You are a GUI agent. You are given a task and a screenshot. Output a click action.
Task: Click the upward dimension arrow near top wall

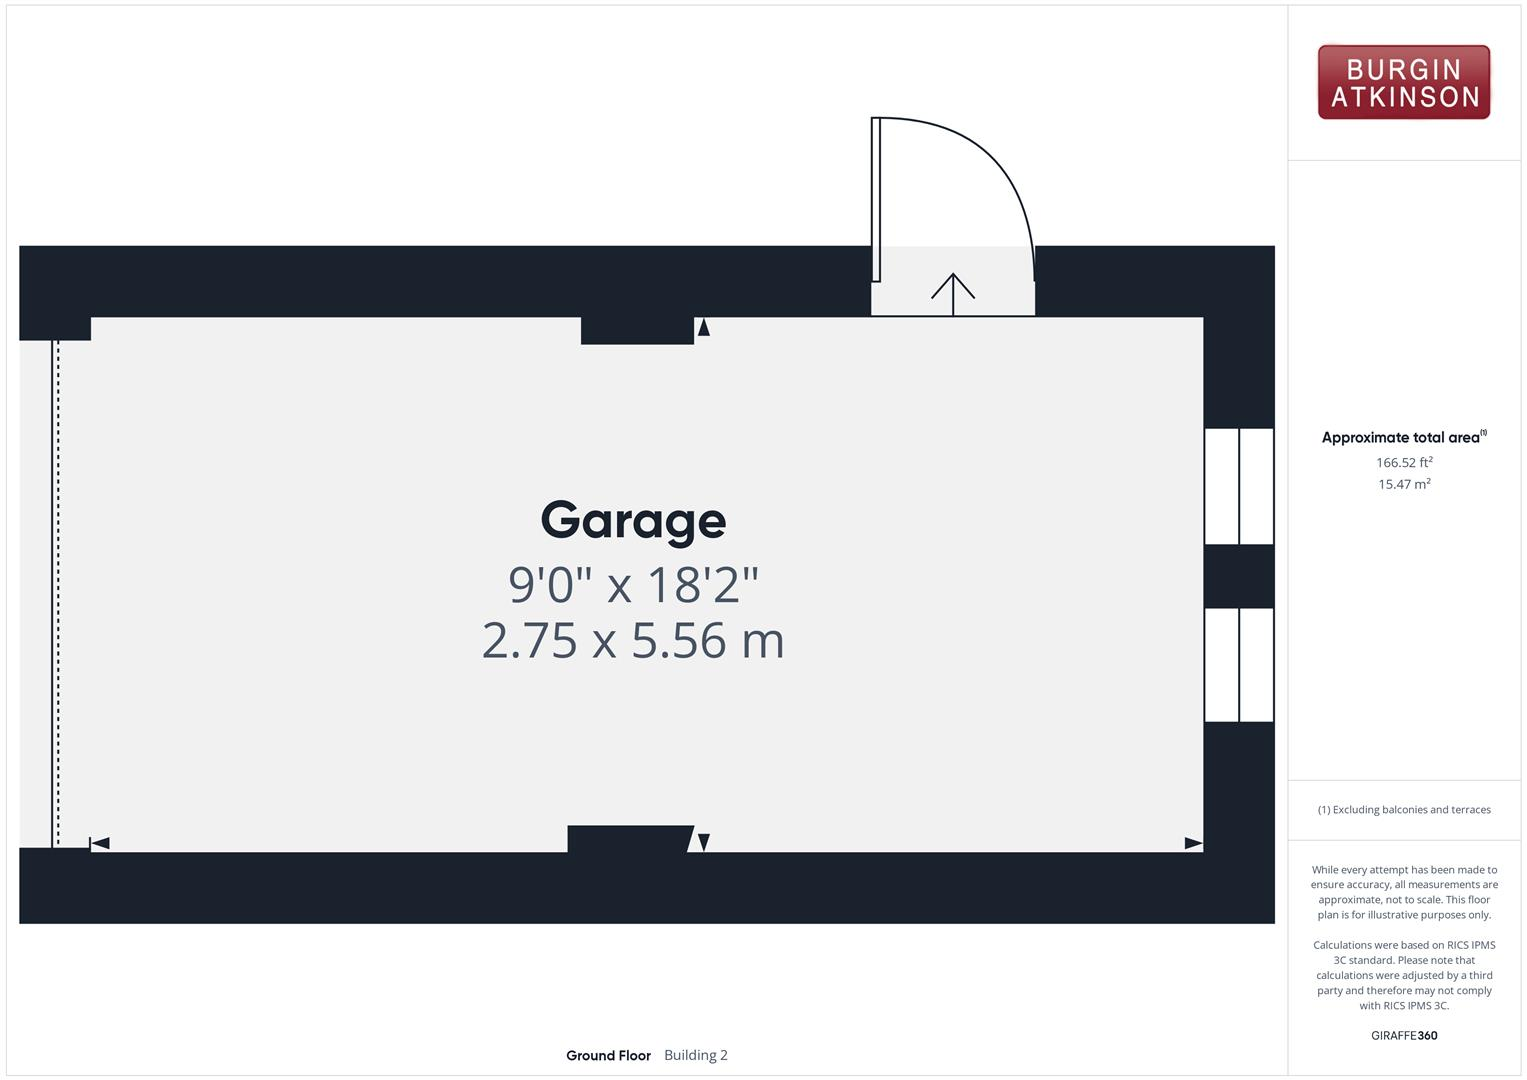(704, 327)
